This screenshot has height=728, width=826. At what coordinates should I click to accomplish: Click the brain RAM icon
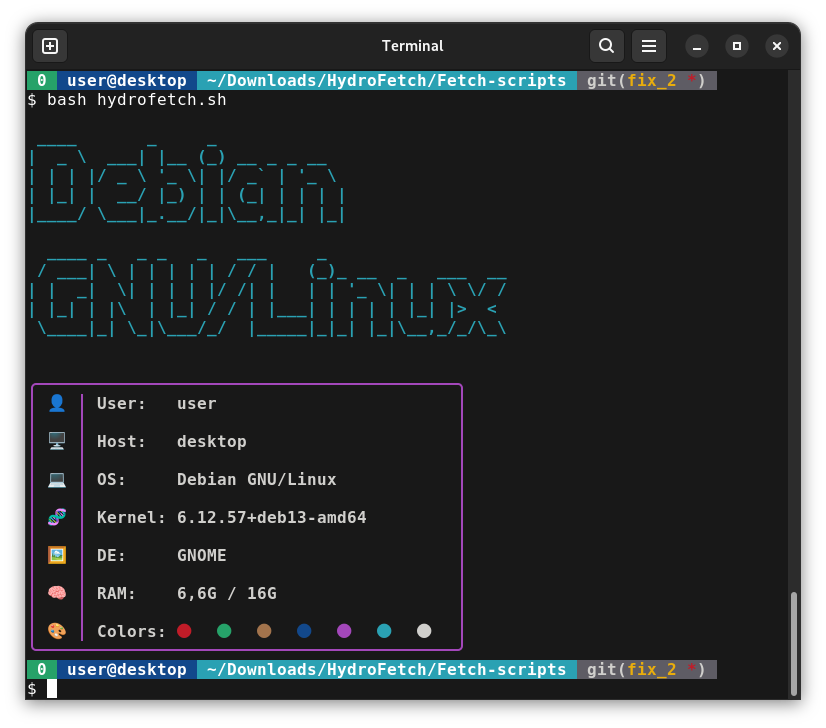pos(57,593)
